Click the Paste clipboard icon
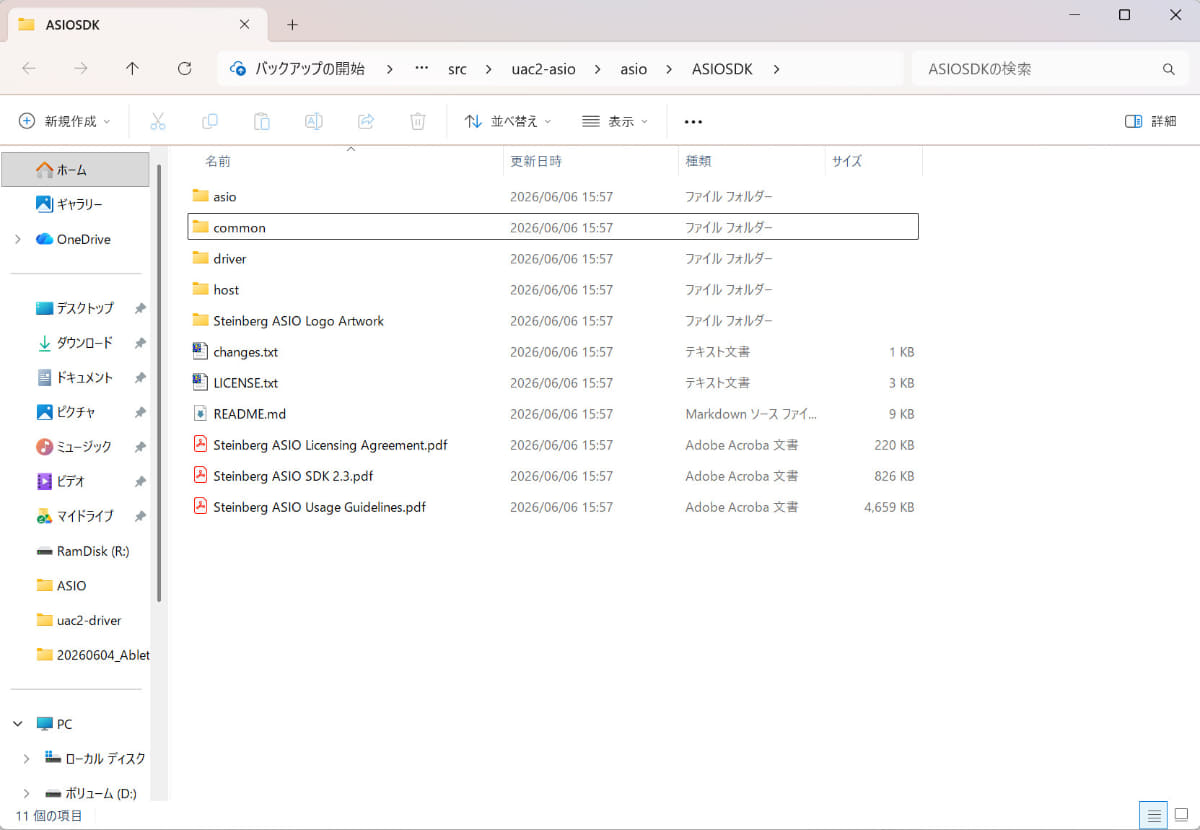 point(261,121)
